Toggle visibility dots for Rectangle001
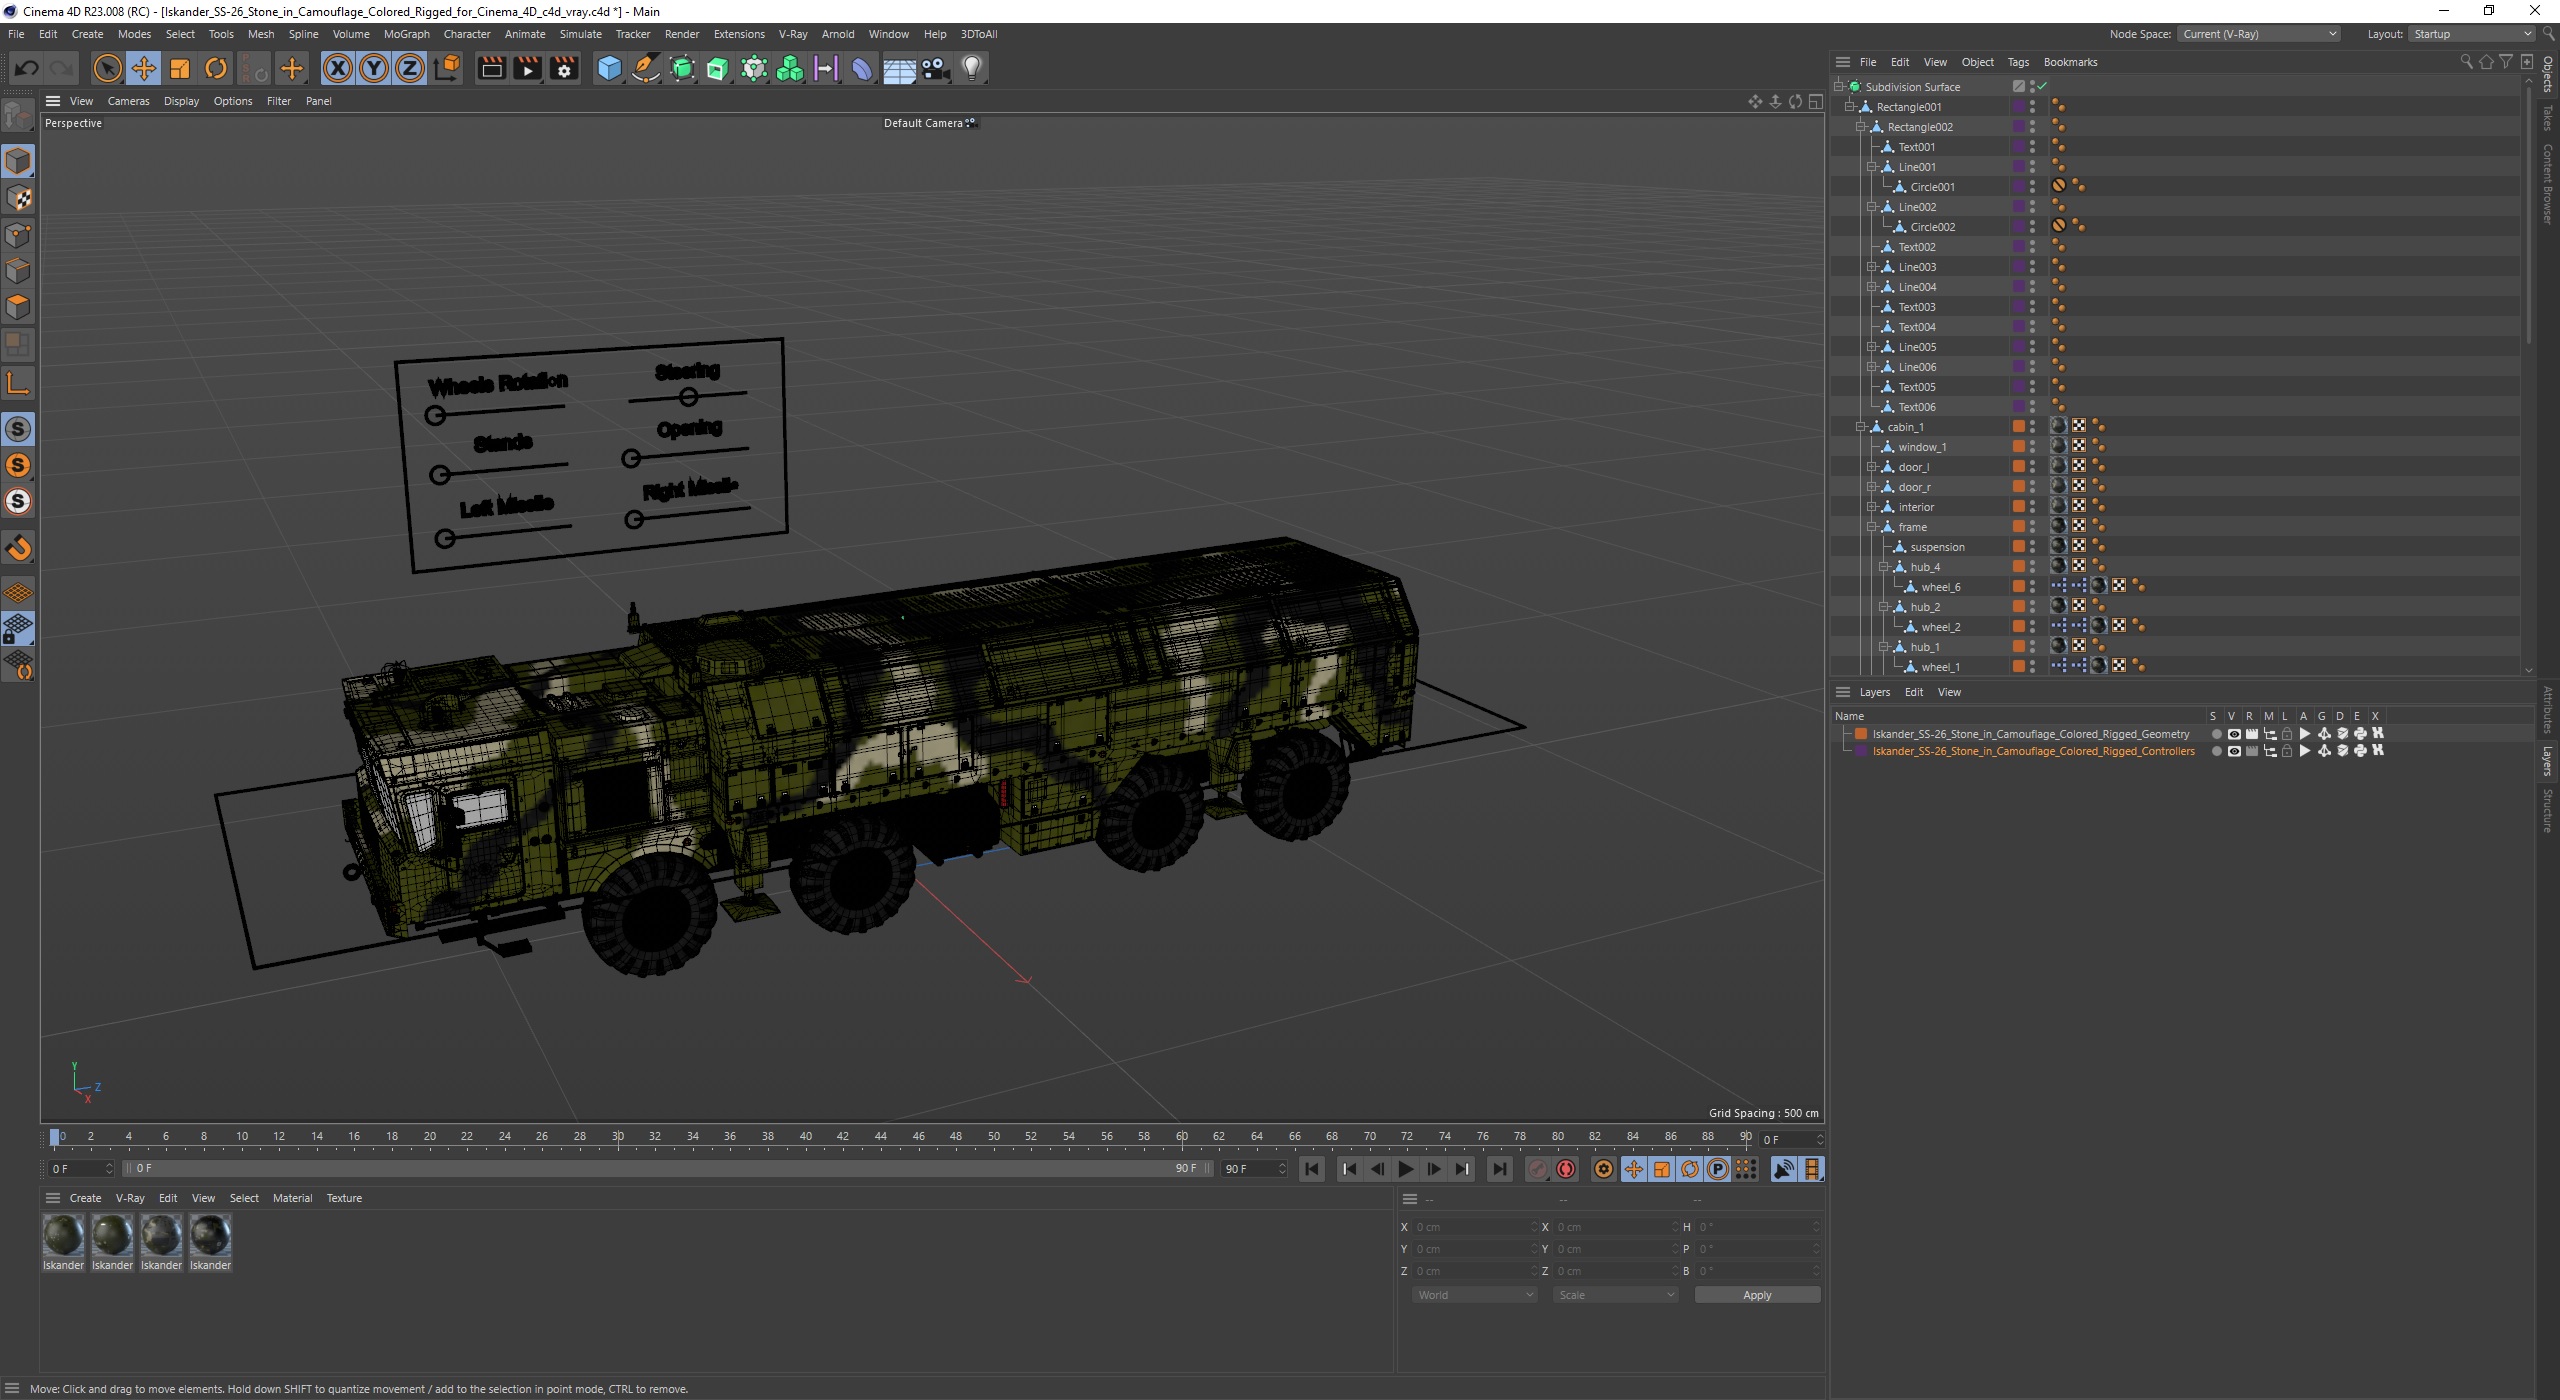This screenshot has width=2560, height=1400. click(2032, 107)
